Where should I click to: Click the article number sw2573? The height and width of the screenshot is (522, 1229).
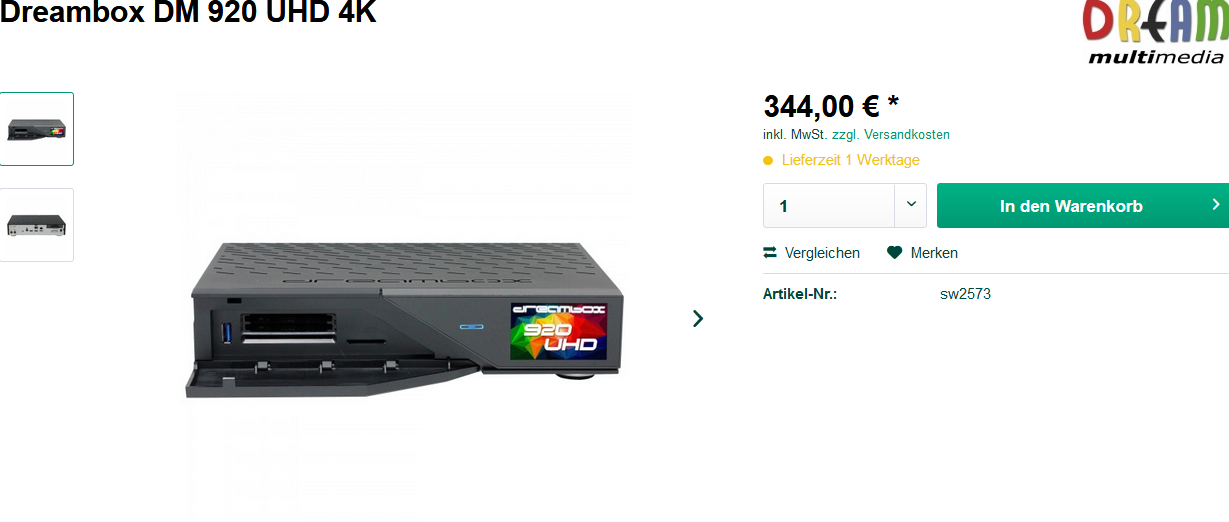pos(965,294)
